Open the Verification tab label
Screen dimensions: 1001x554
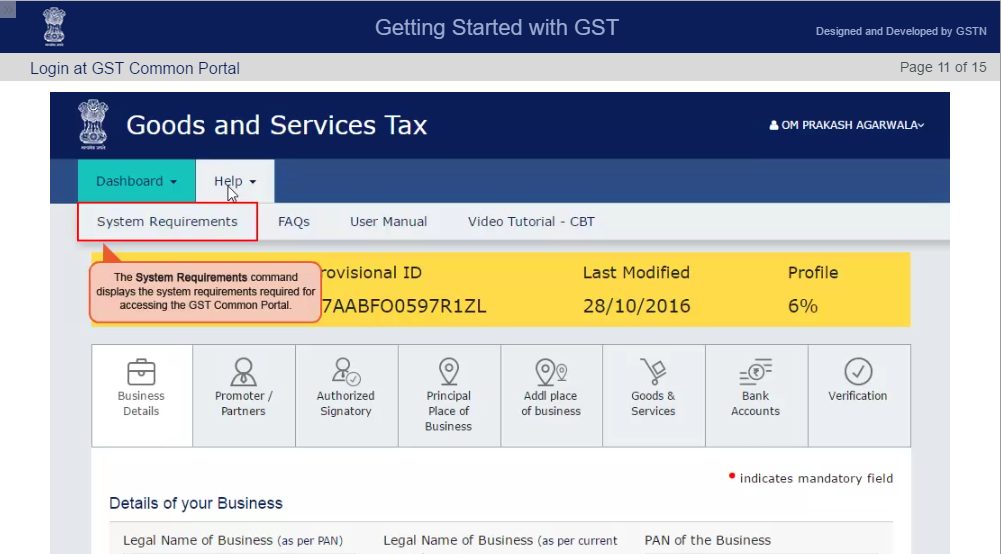(858, 396)
